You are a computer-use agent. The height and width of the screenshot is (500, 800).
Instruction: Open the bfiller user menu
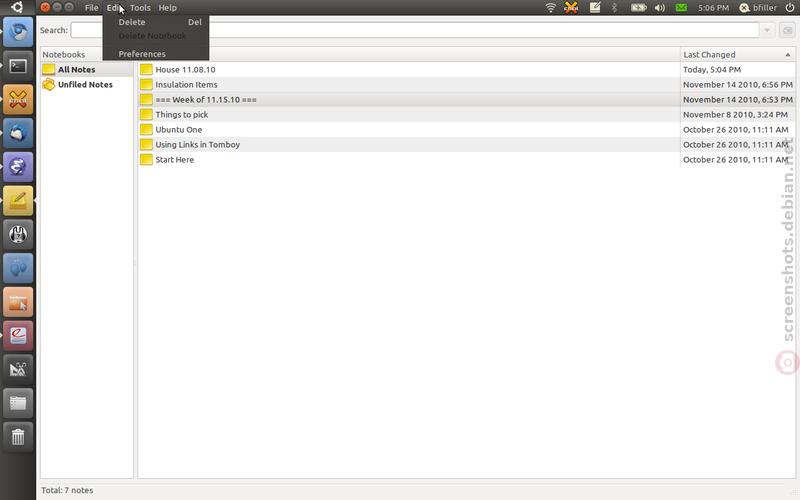point(758,8)
